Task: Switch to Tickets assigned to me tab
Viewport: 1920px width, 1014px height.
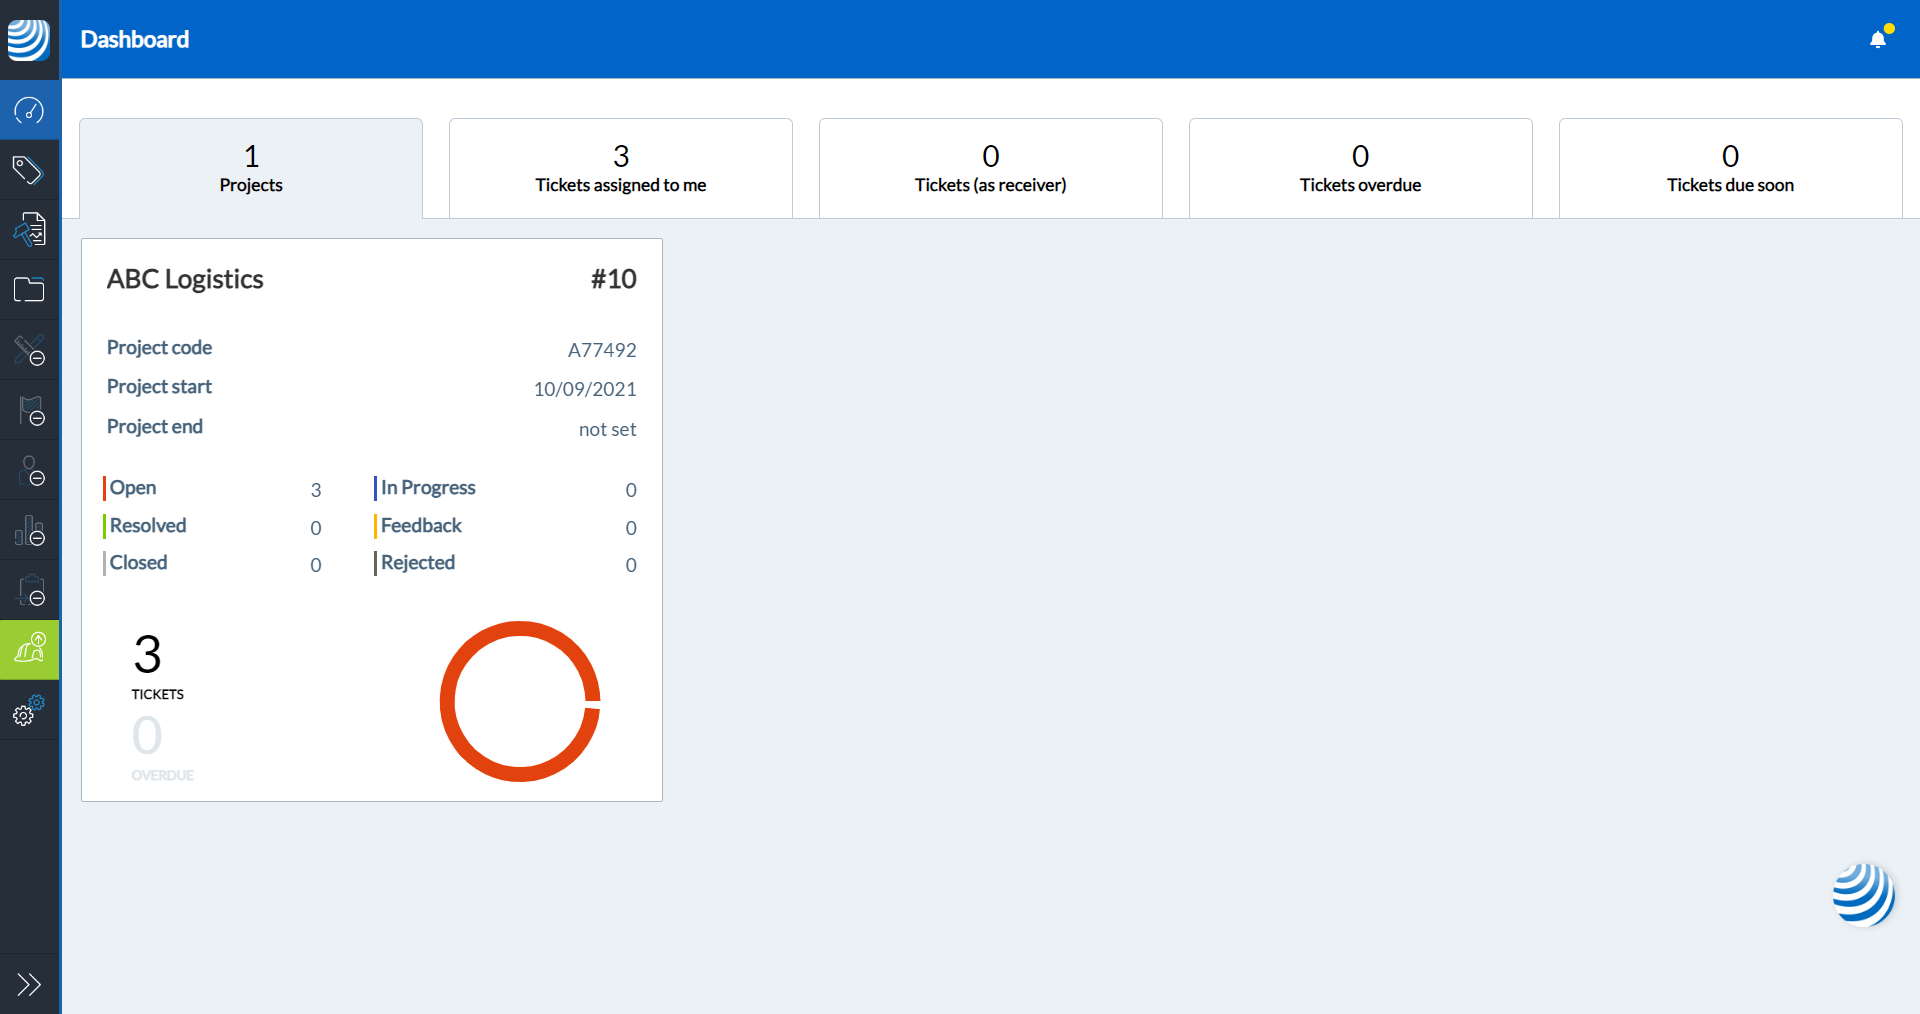Action: click(x=620, y=168)
